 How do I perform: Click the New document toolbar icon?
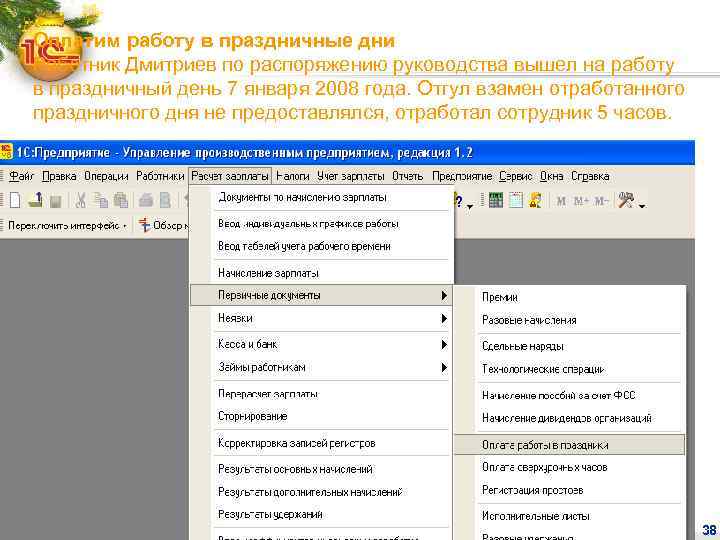[15, 201]
